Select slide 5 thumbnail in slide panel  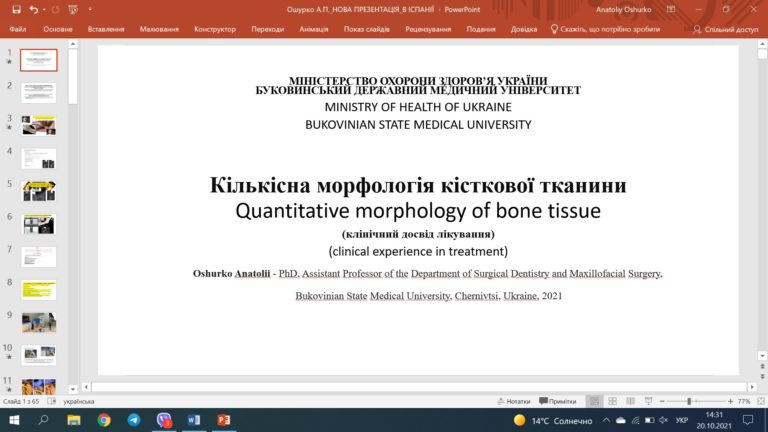tap(39, 190)
